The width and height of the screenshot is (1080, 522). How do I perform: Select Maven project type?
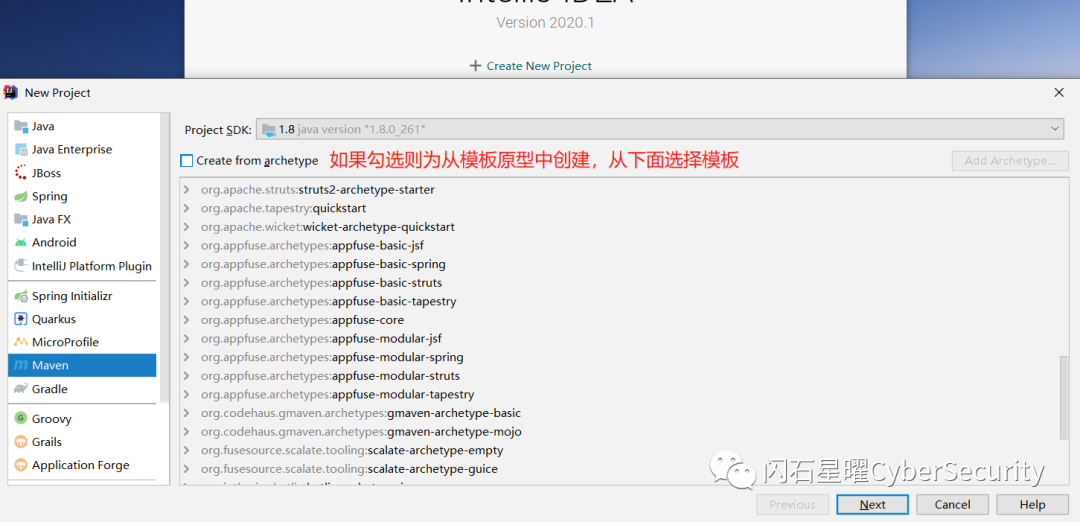82,366
